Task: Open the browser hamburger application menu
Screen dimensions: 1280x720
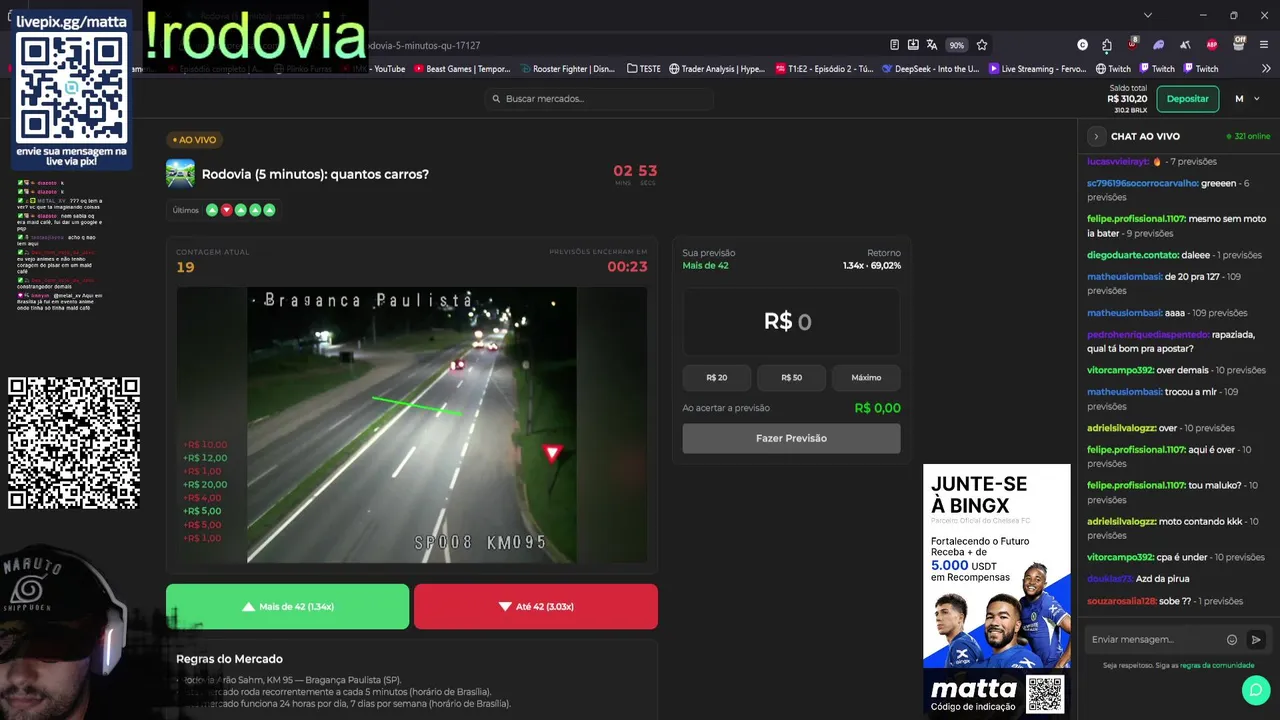Action: tap(1265, 45)
